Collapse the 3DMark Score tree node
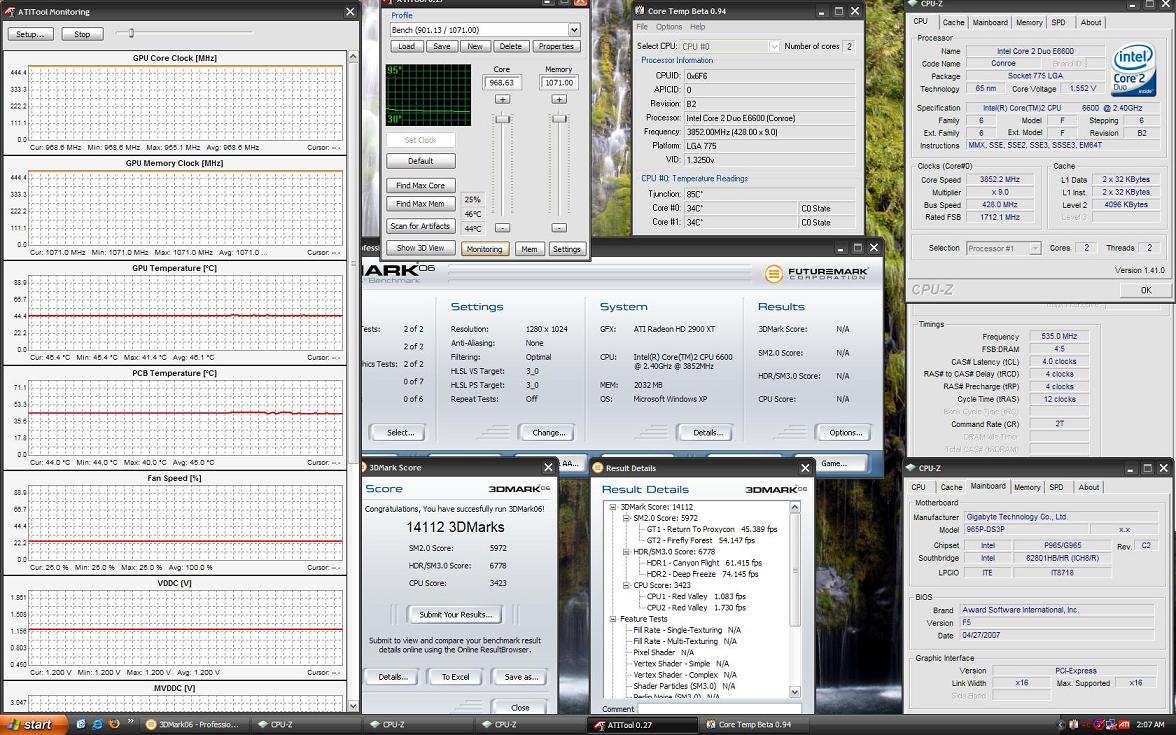 pyautogui.click(x=614, y=507)
